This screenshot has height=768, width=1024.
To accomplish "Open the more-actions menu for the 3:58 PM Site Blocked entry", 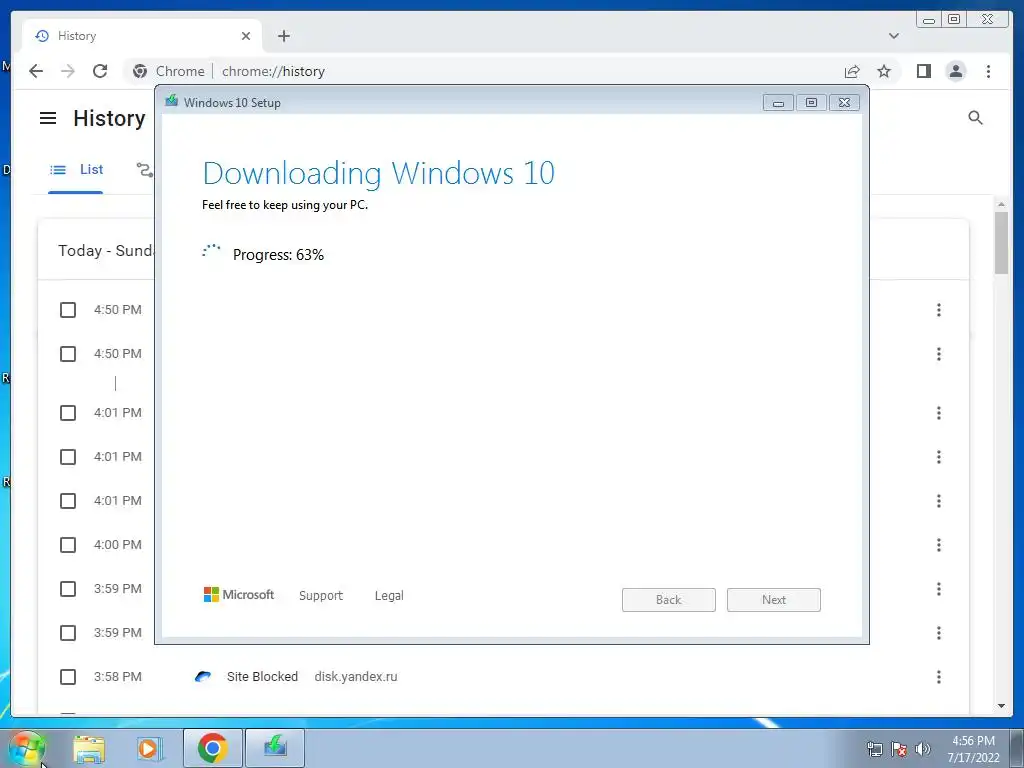I will [938, 677].
